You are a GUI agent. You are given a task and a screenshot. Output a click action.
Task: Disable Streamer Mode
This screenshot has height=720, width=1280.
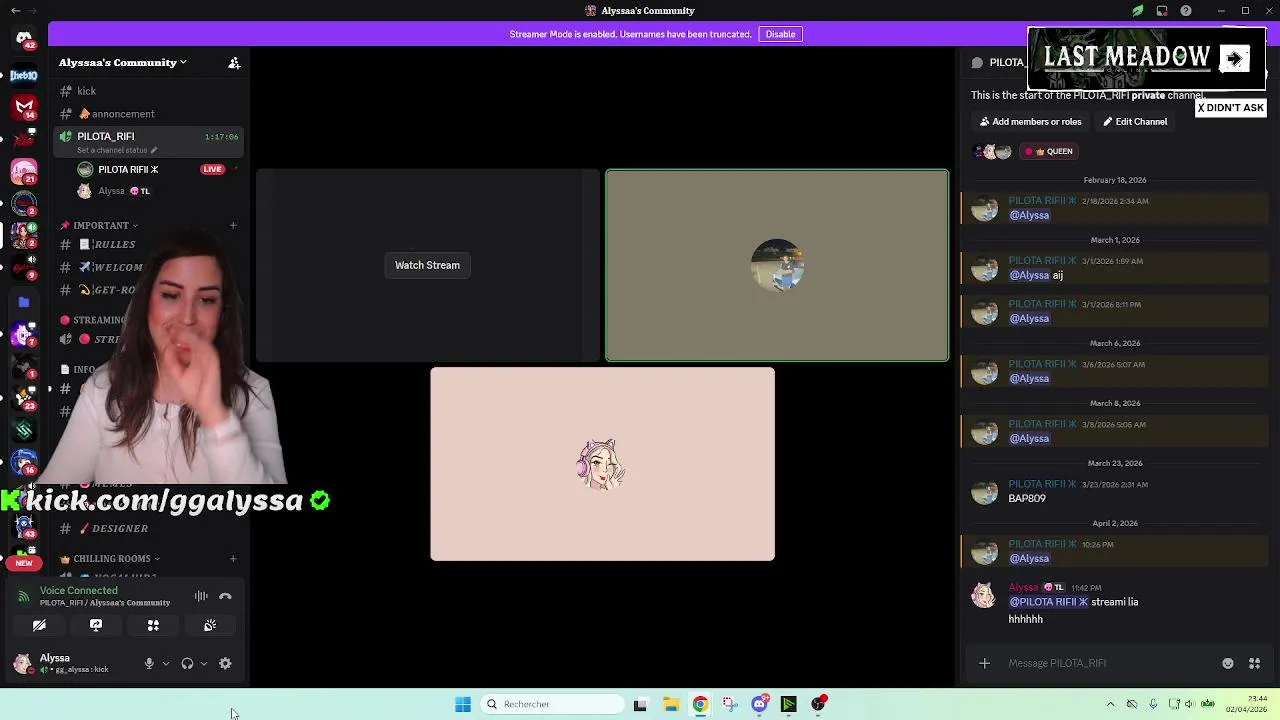click(x=780, y=34)
